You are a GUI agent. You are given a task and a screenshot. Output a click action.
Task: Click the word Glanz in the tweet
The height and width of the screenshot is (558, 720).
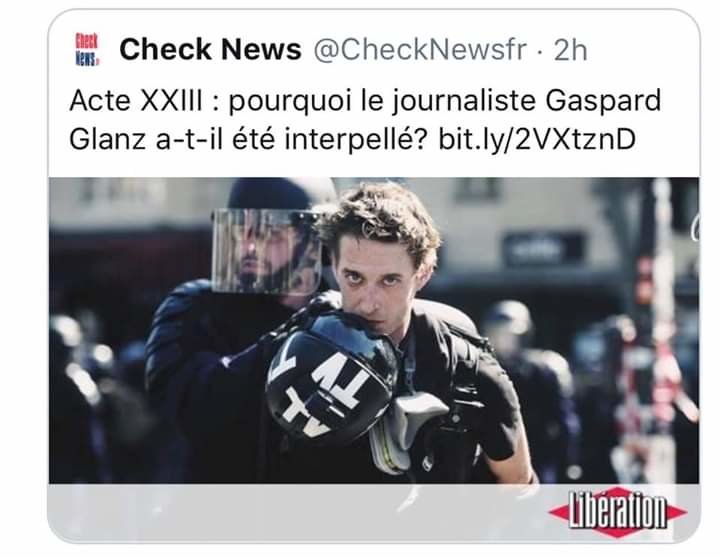[107, 139]
